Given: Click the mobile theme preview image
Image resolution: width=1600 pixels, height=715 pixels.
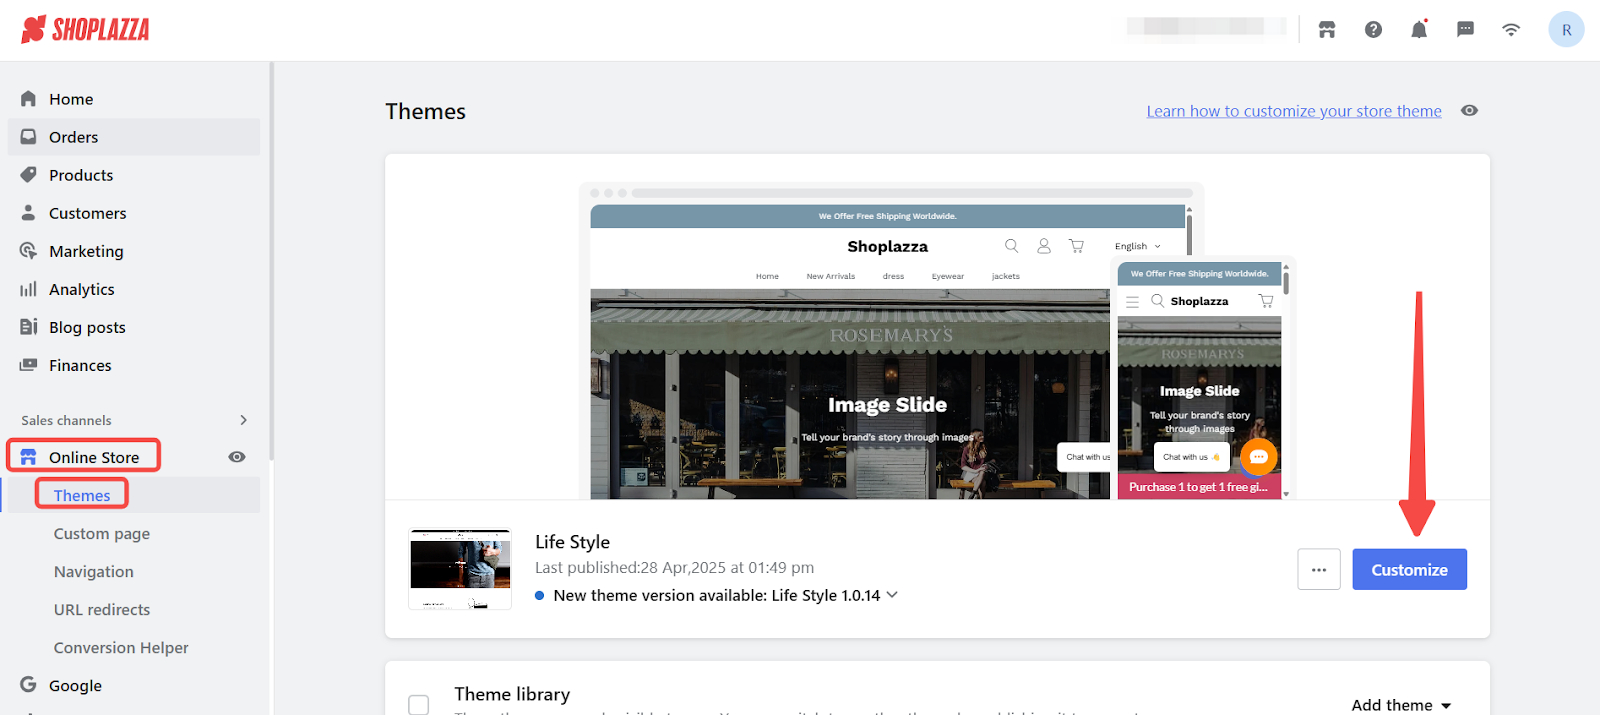Looking at the screenshot, I should click(1200, 381).
